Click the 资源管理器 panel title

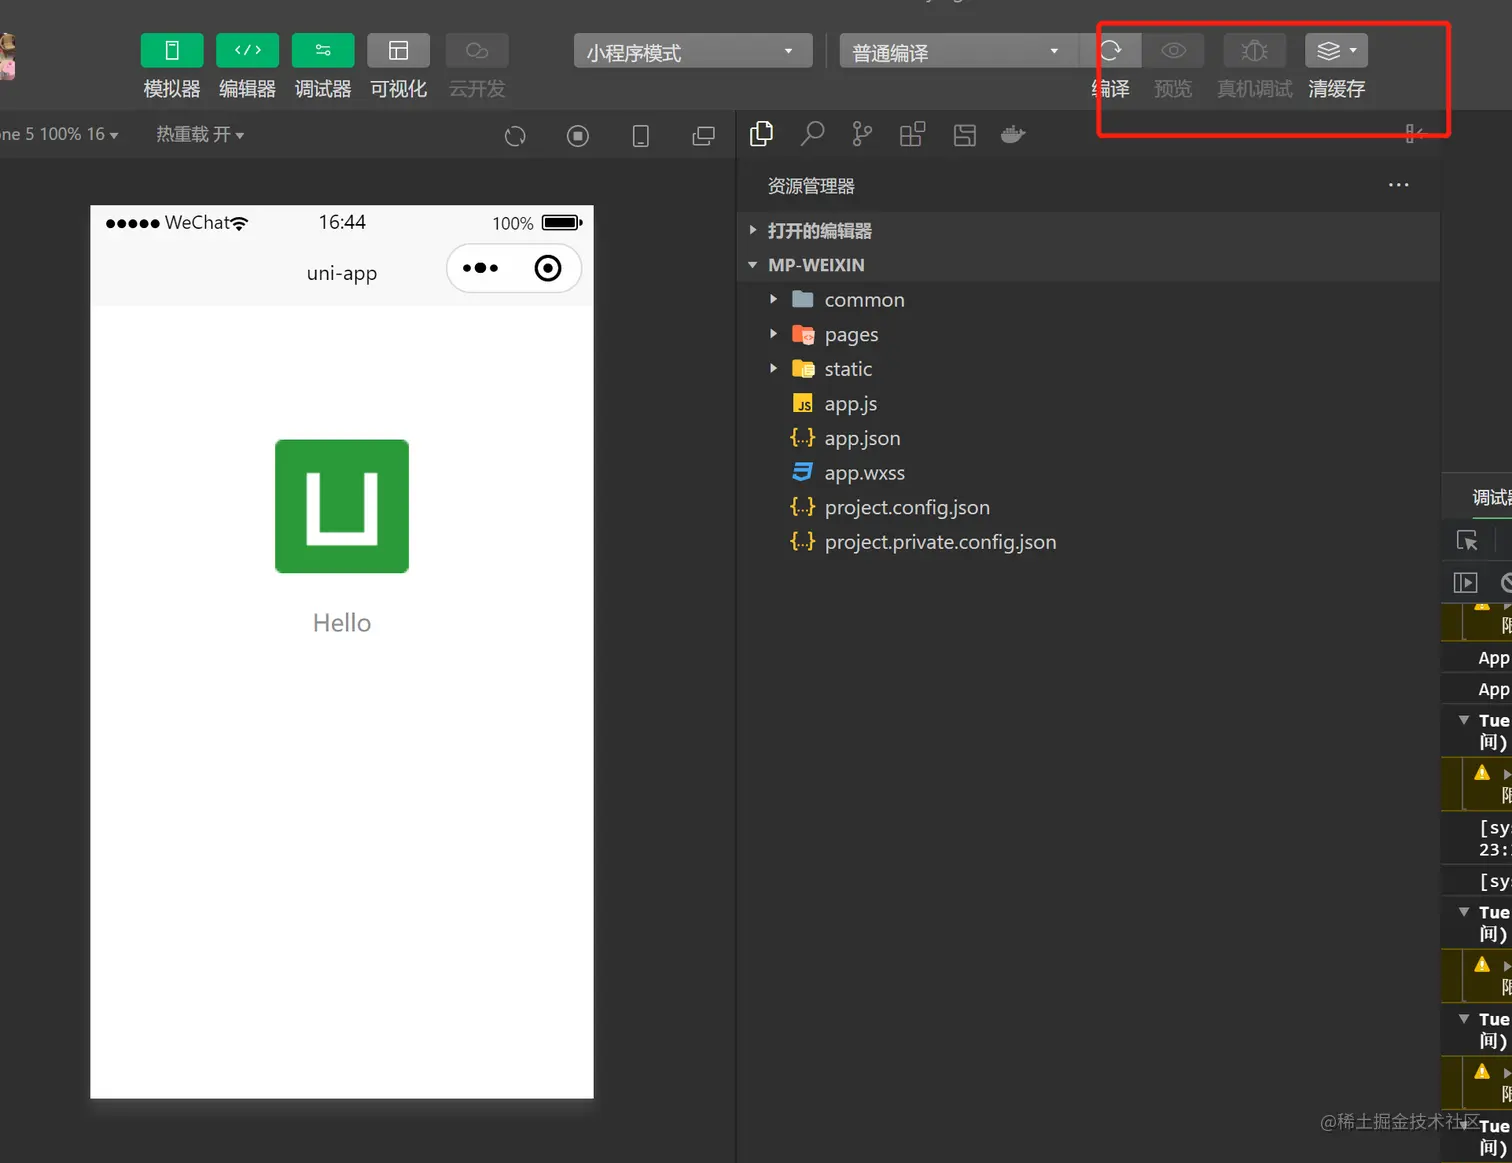(811, 186)
